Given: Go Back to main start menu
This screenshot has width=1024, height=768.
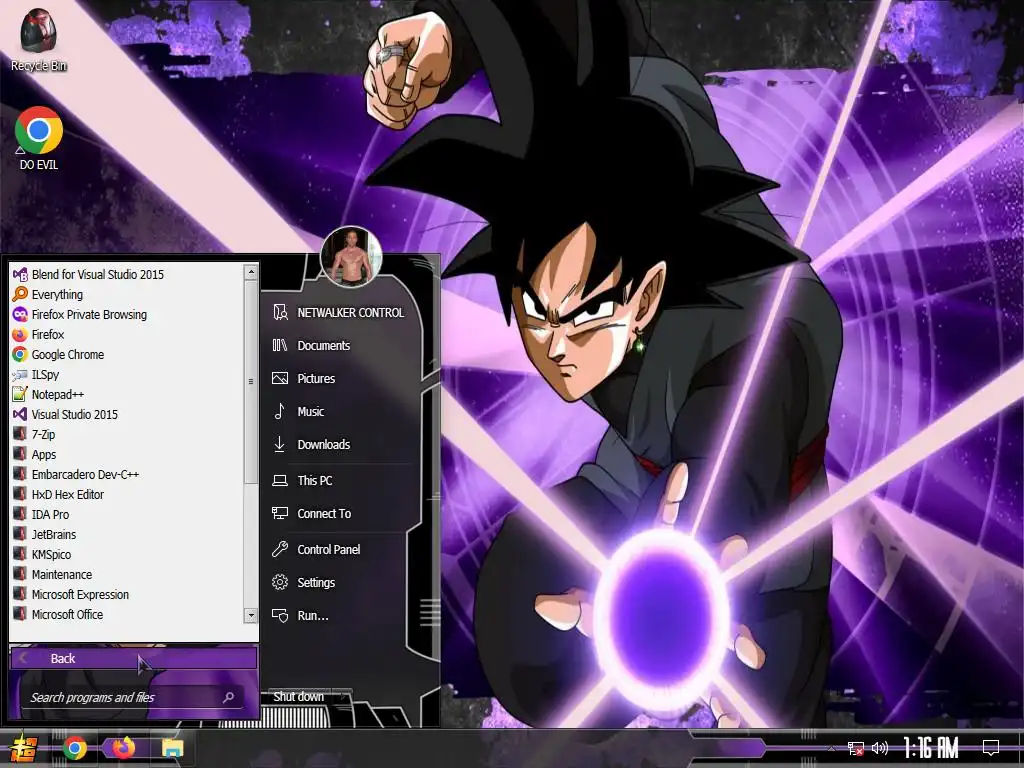Looking at the screenshot, I should pos(134,658).
